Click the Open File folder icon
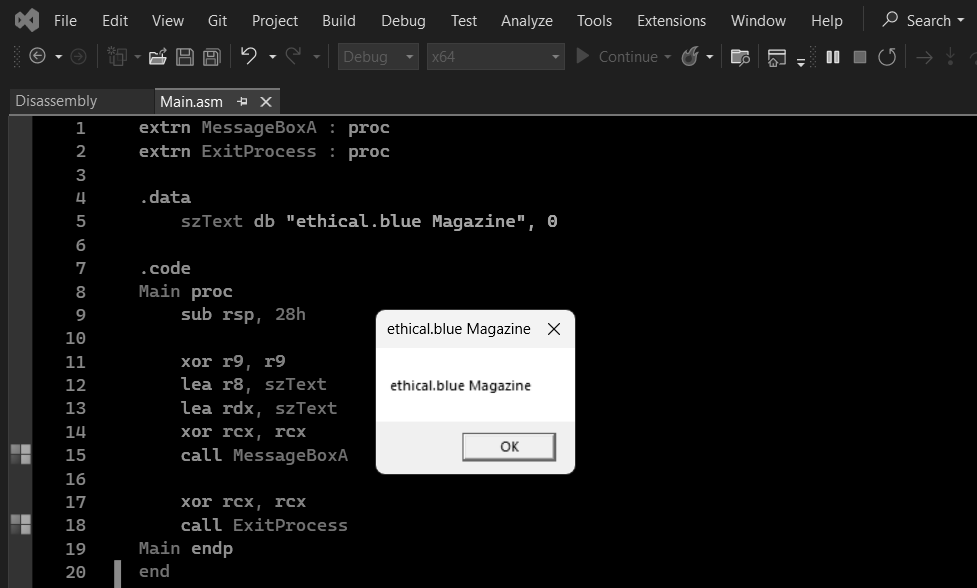The width and height of the screenshot is (977, 588). click(x=158, y=57)
